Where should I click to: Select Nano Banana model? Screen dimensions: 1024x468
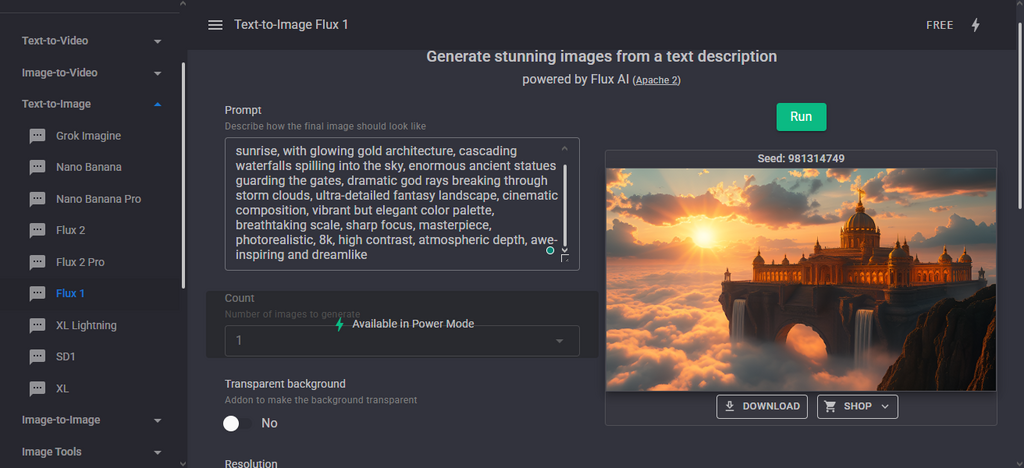tap(89, 167)
